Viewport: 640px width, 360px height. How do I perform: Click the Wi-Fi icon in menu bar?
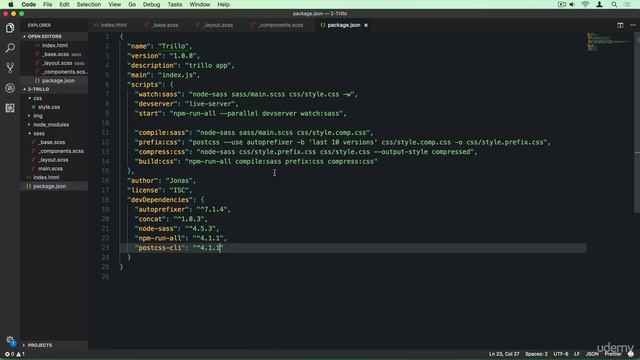(585, 4)
